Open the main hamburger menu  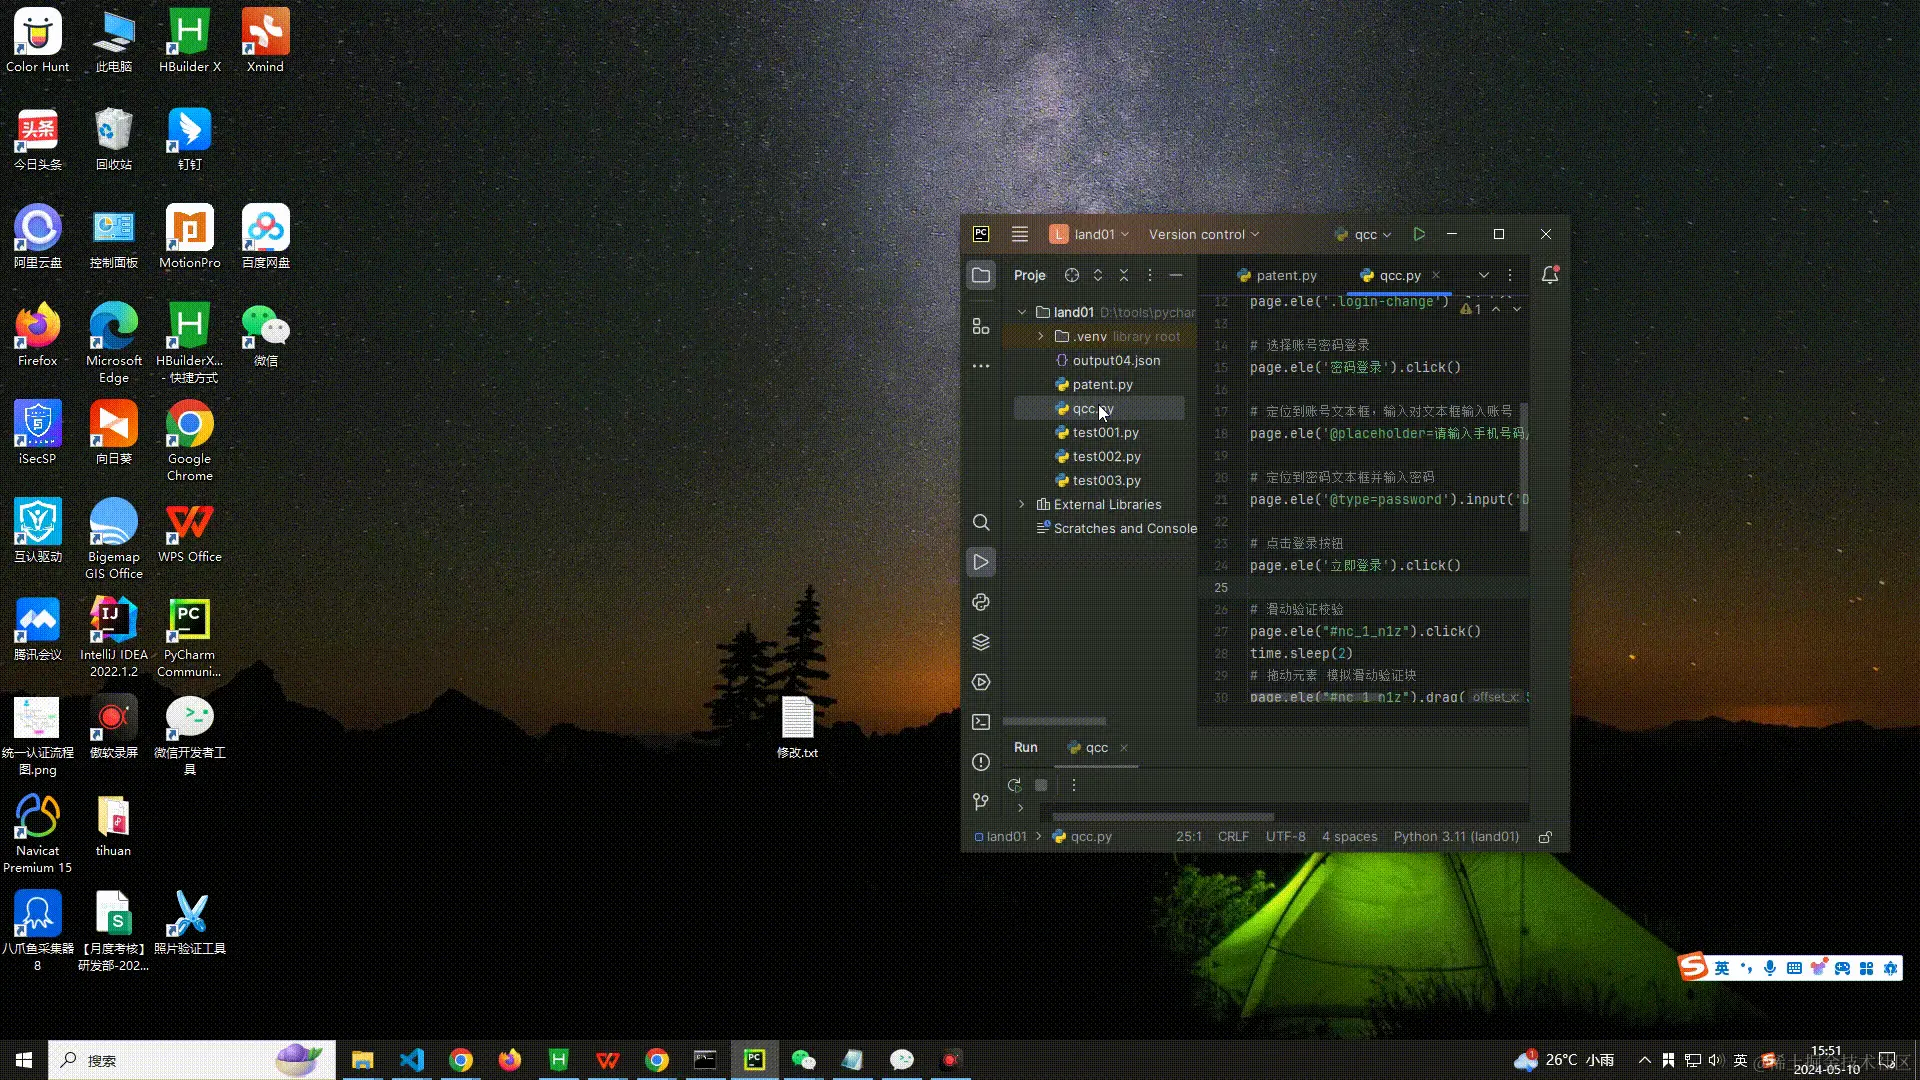[x=1019, y=233]
